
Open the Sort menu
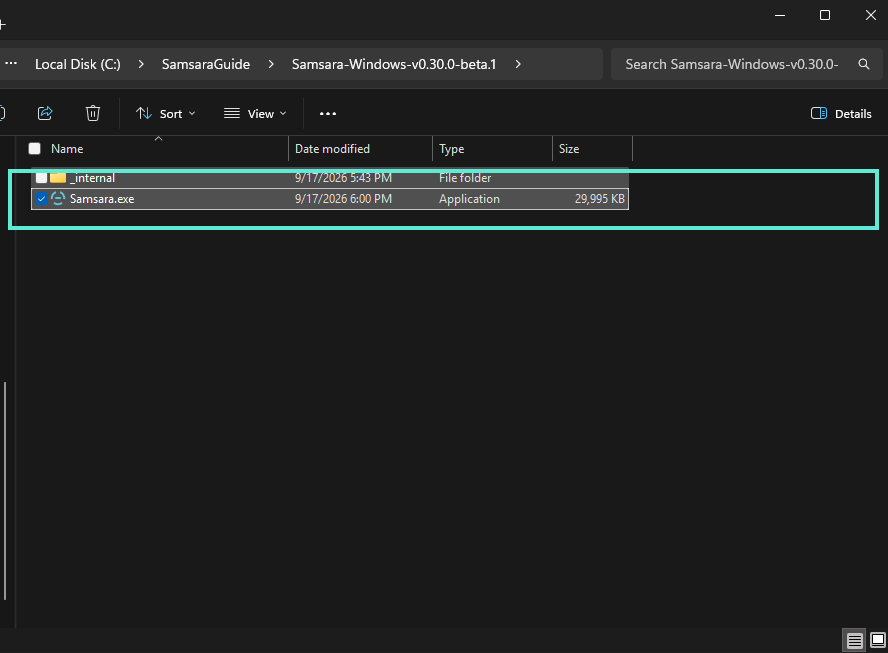tap(166, 114)
